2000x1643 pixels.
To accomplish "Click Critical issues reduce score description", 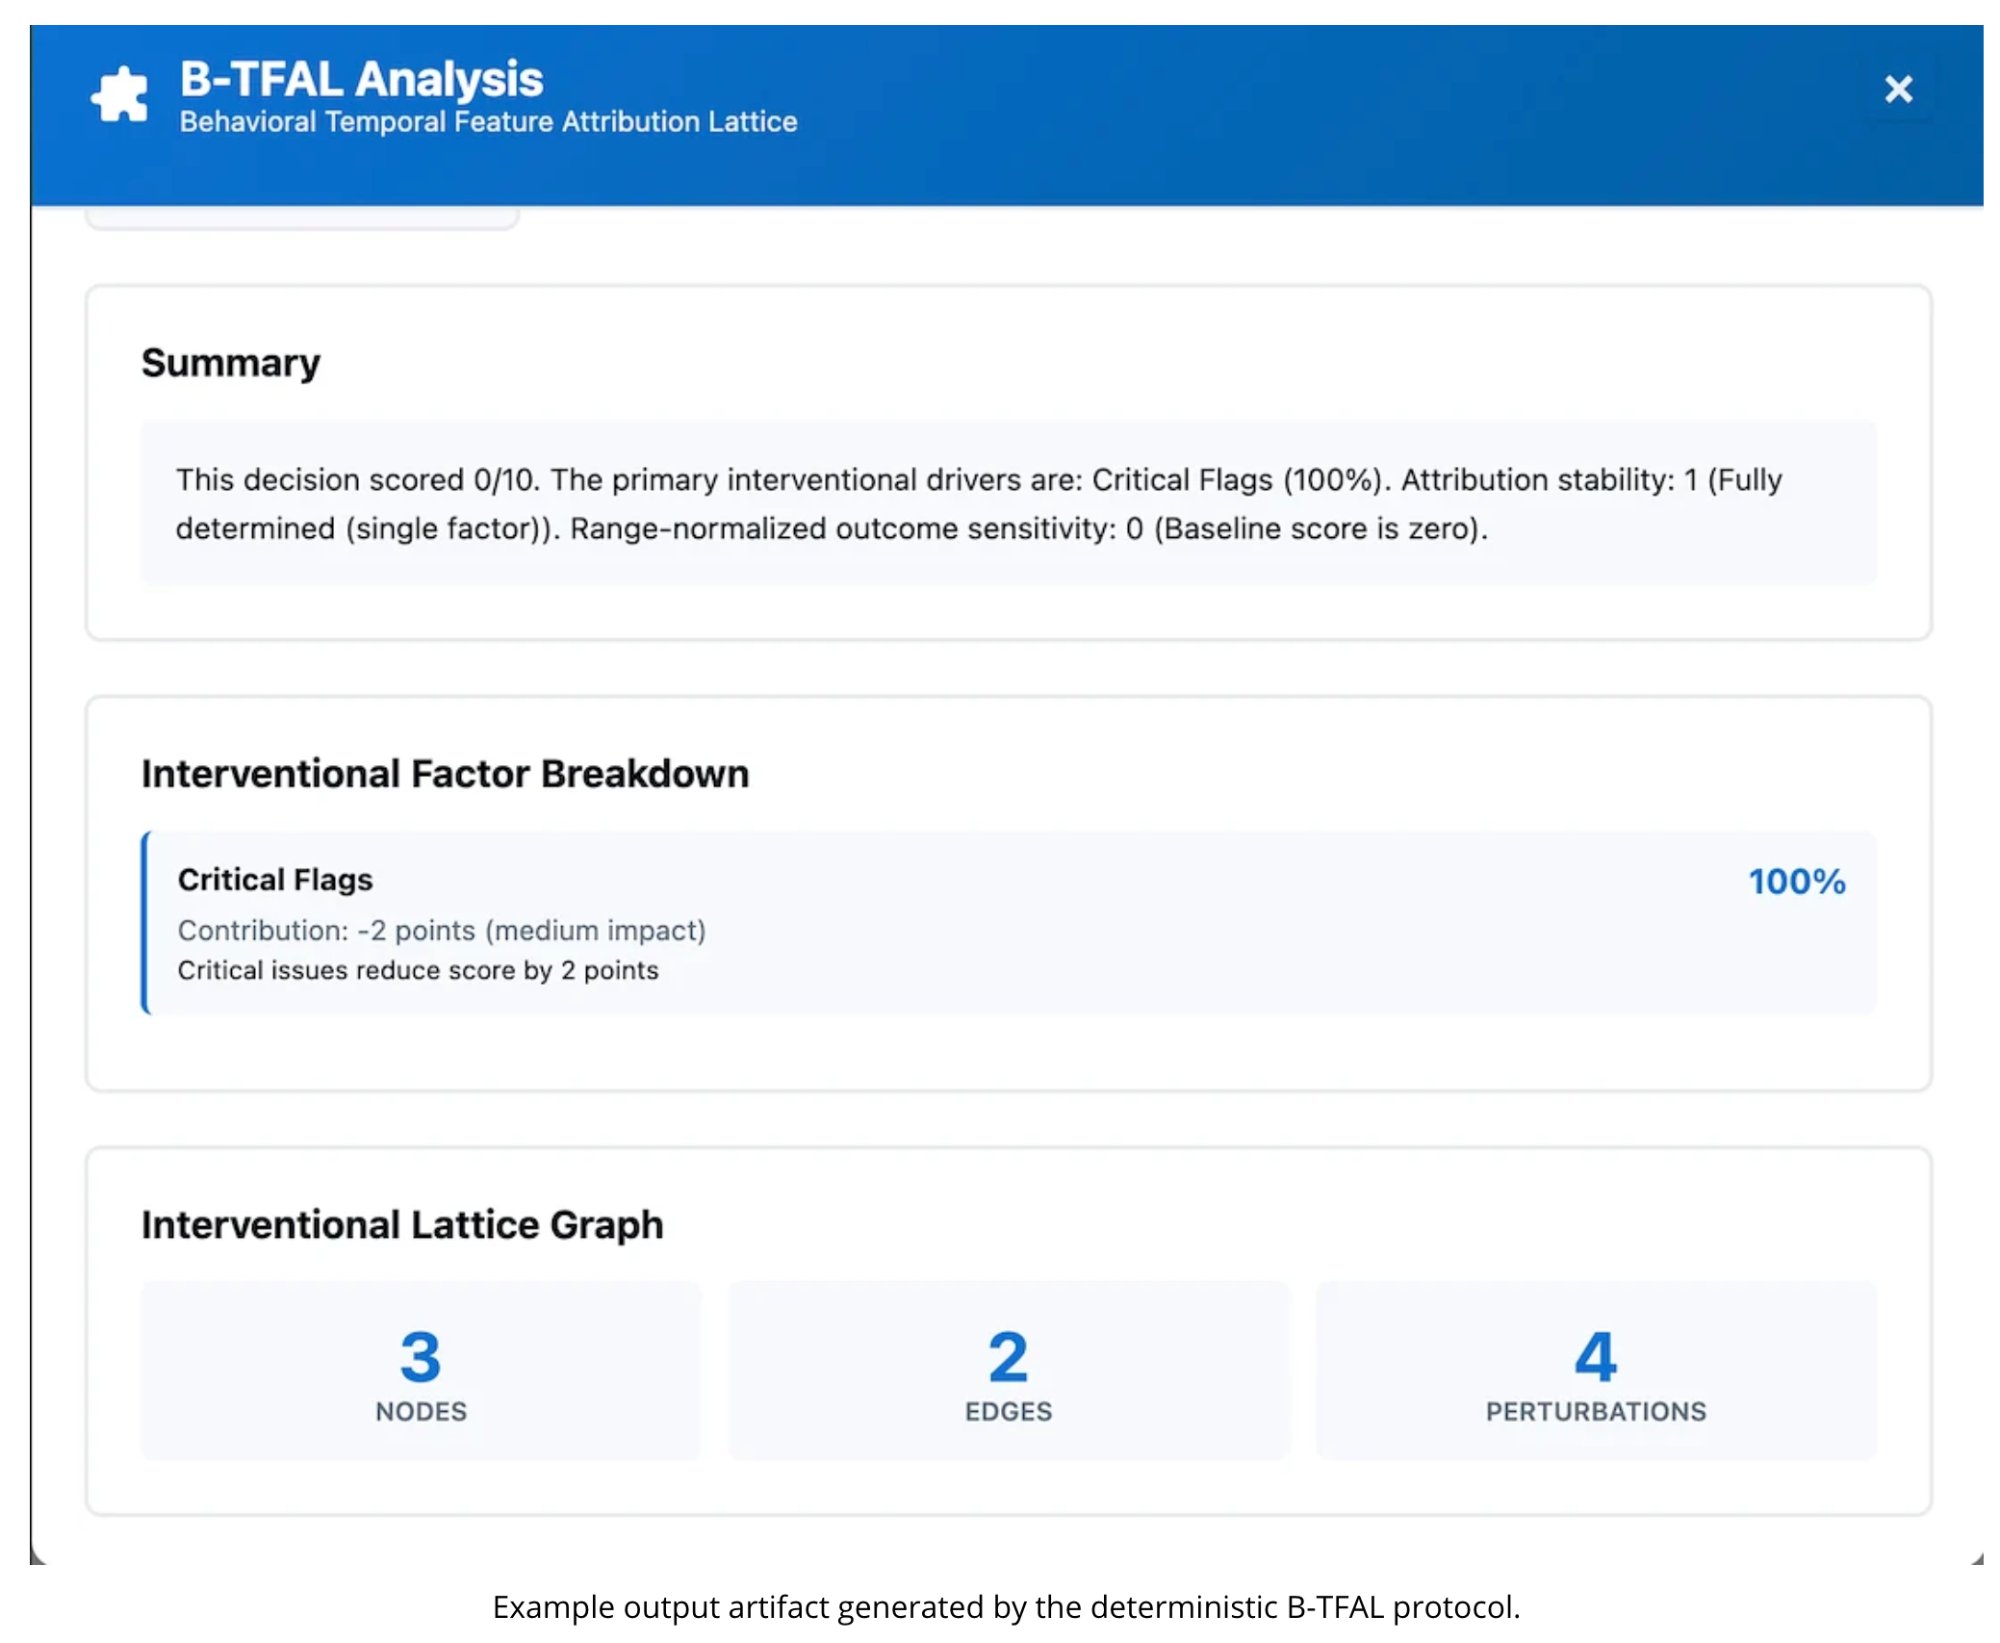I will (417, 970).
